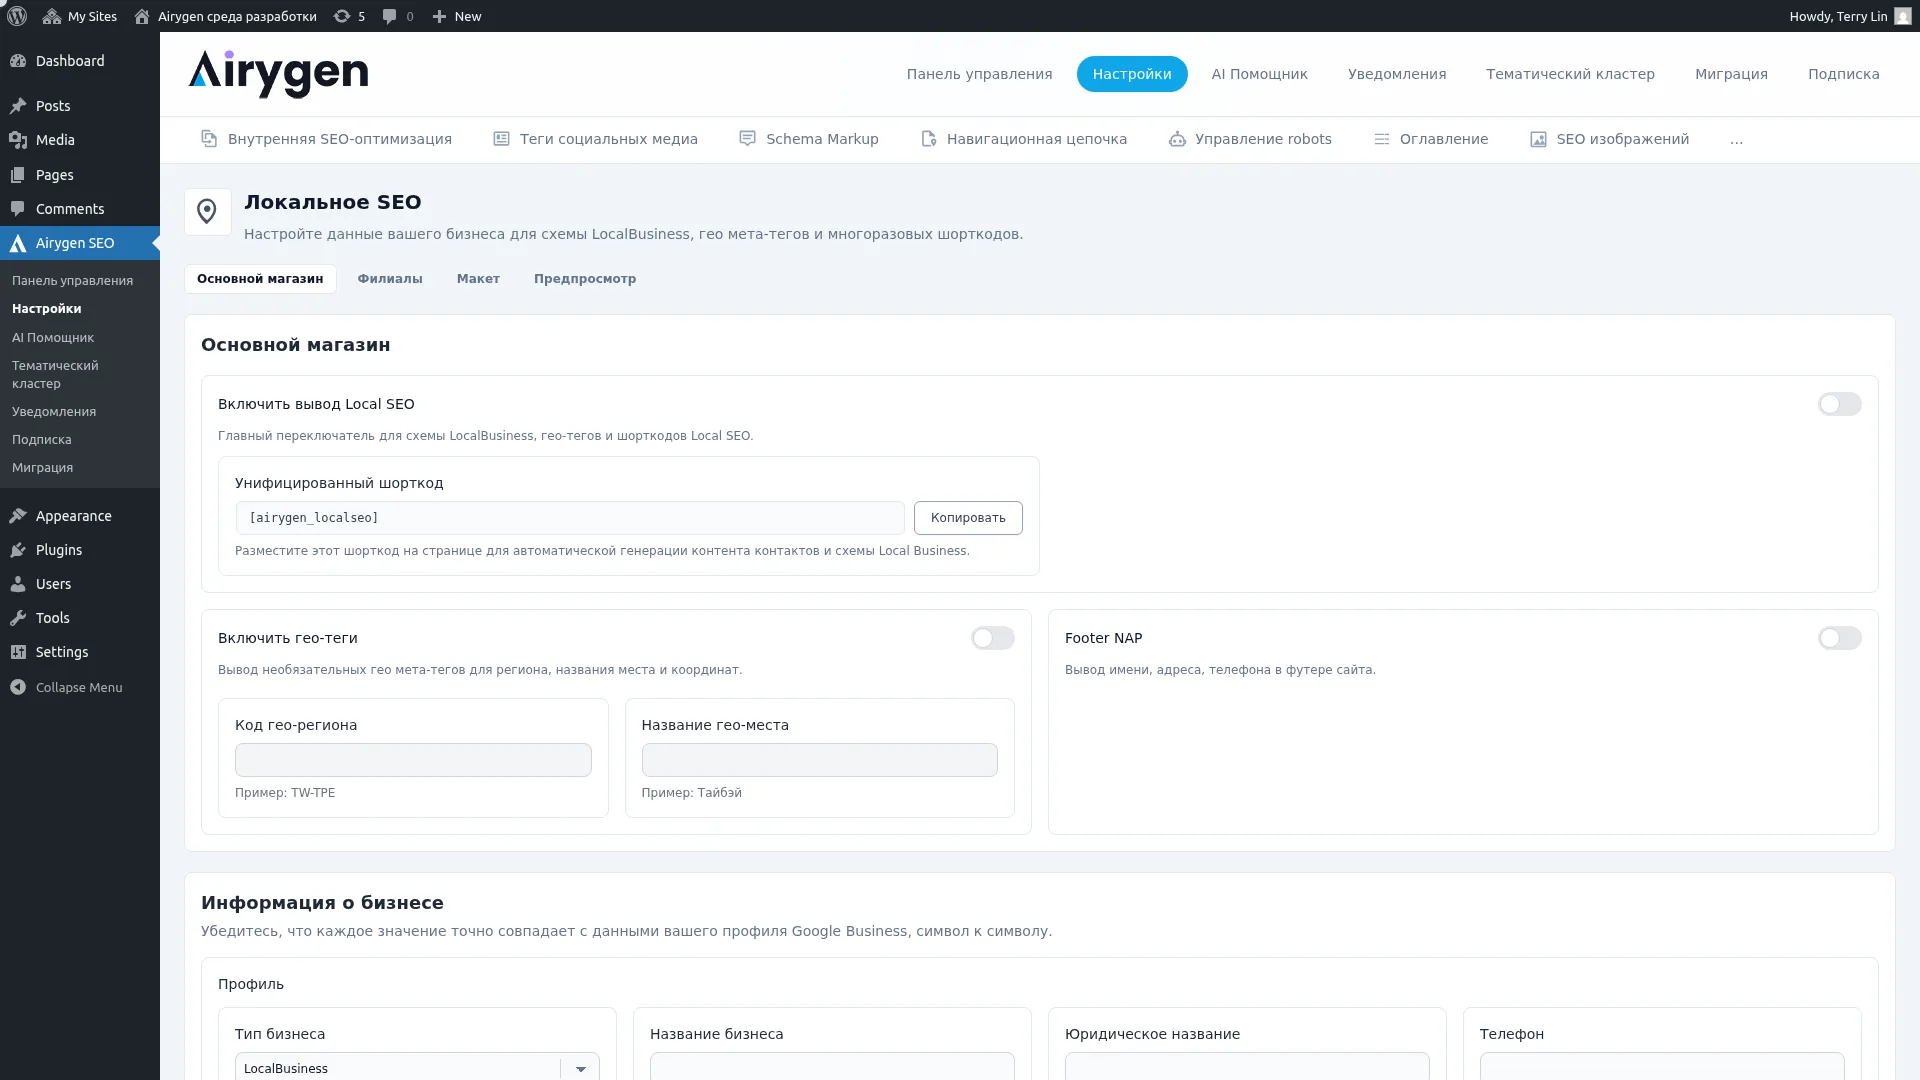Click the Телефон input field
Screen dimensions: 1920x1080
coord(1662,1066)
